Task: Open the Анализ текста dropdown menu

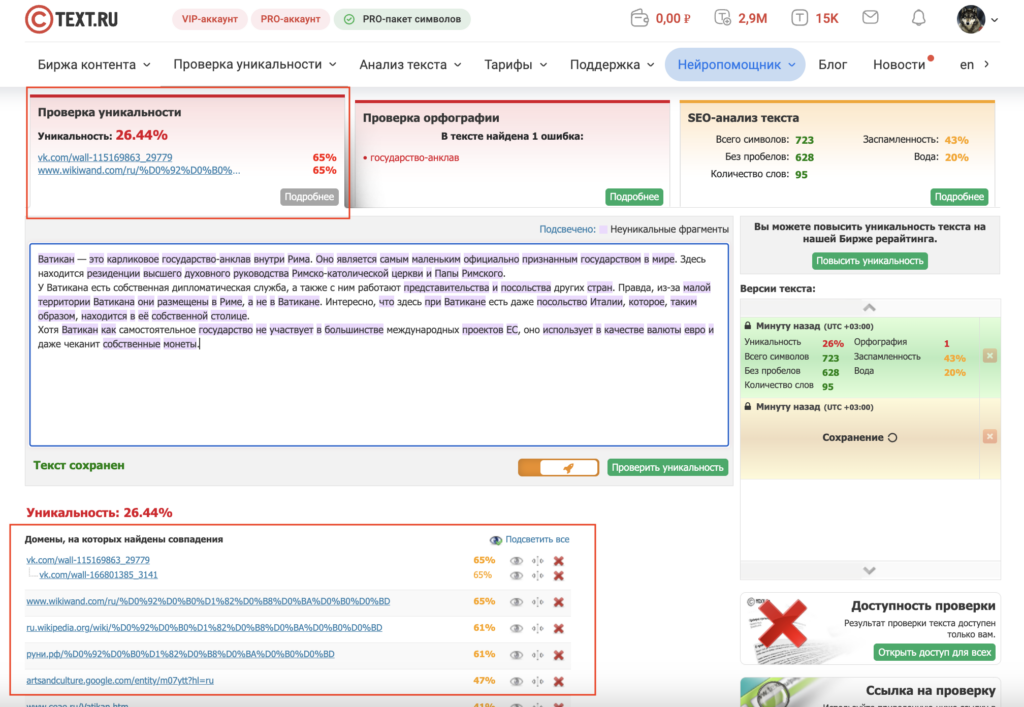Action: point(410,64)
